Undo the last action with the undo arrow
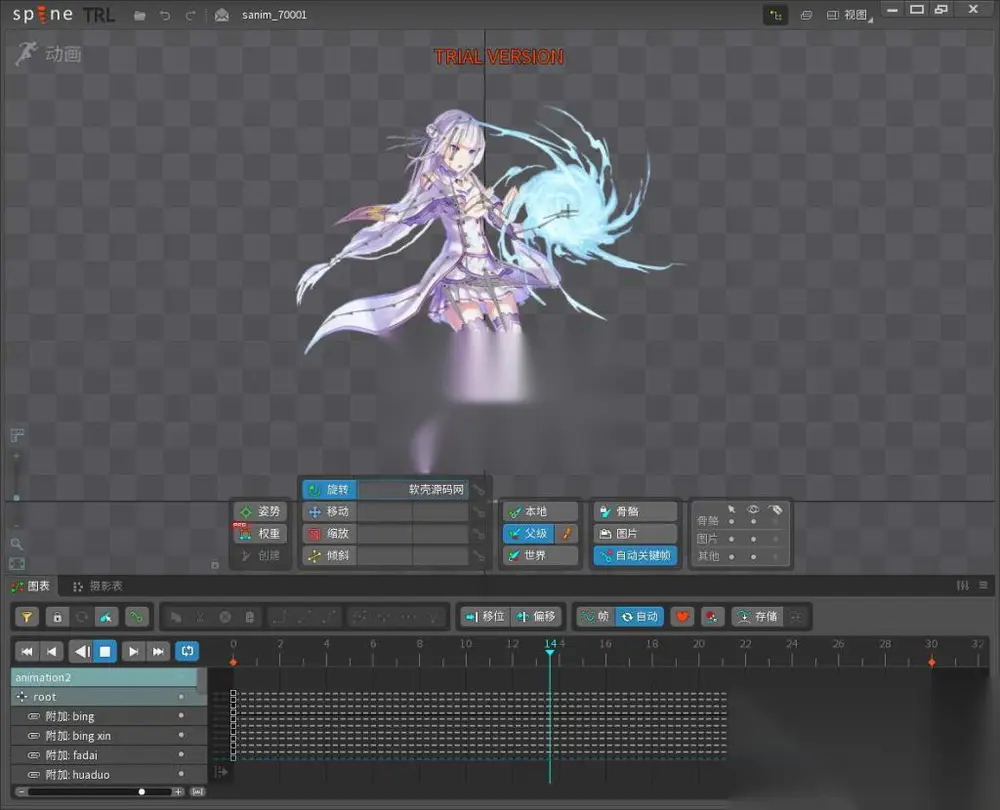 tap(165, 15)
